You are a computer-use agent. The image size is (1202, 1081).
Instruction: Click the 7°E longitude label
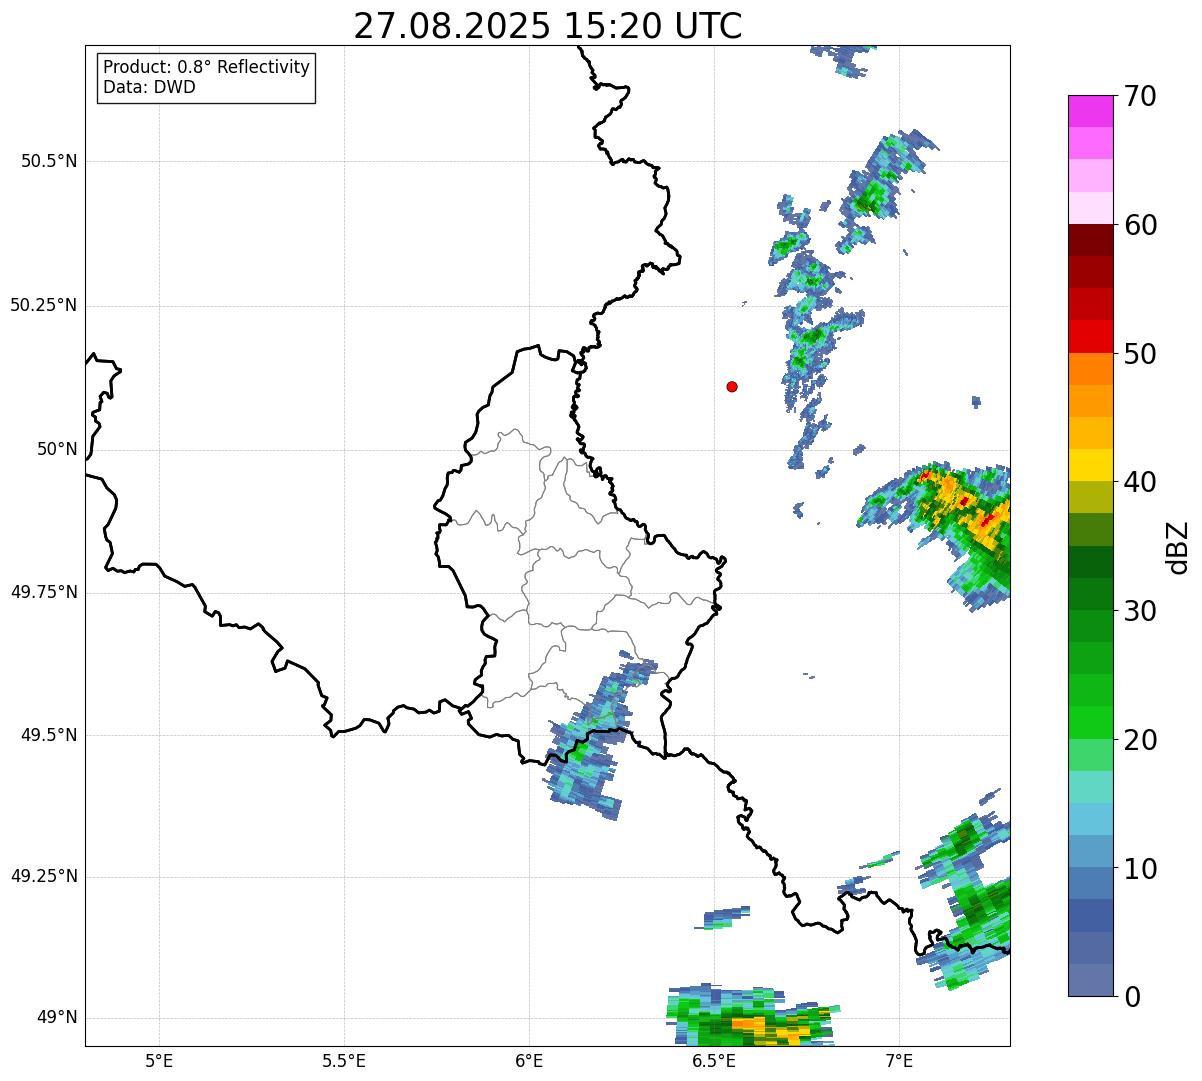coord(899,1060)
